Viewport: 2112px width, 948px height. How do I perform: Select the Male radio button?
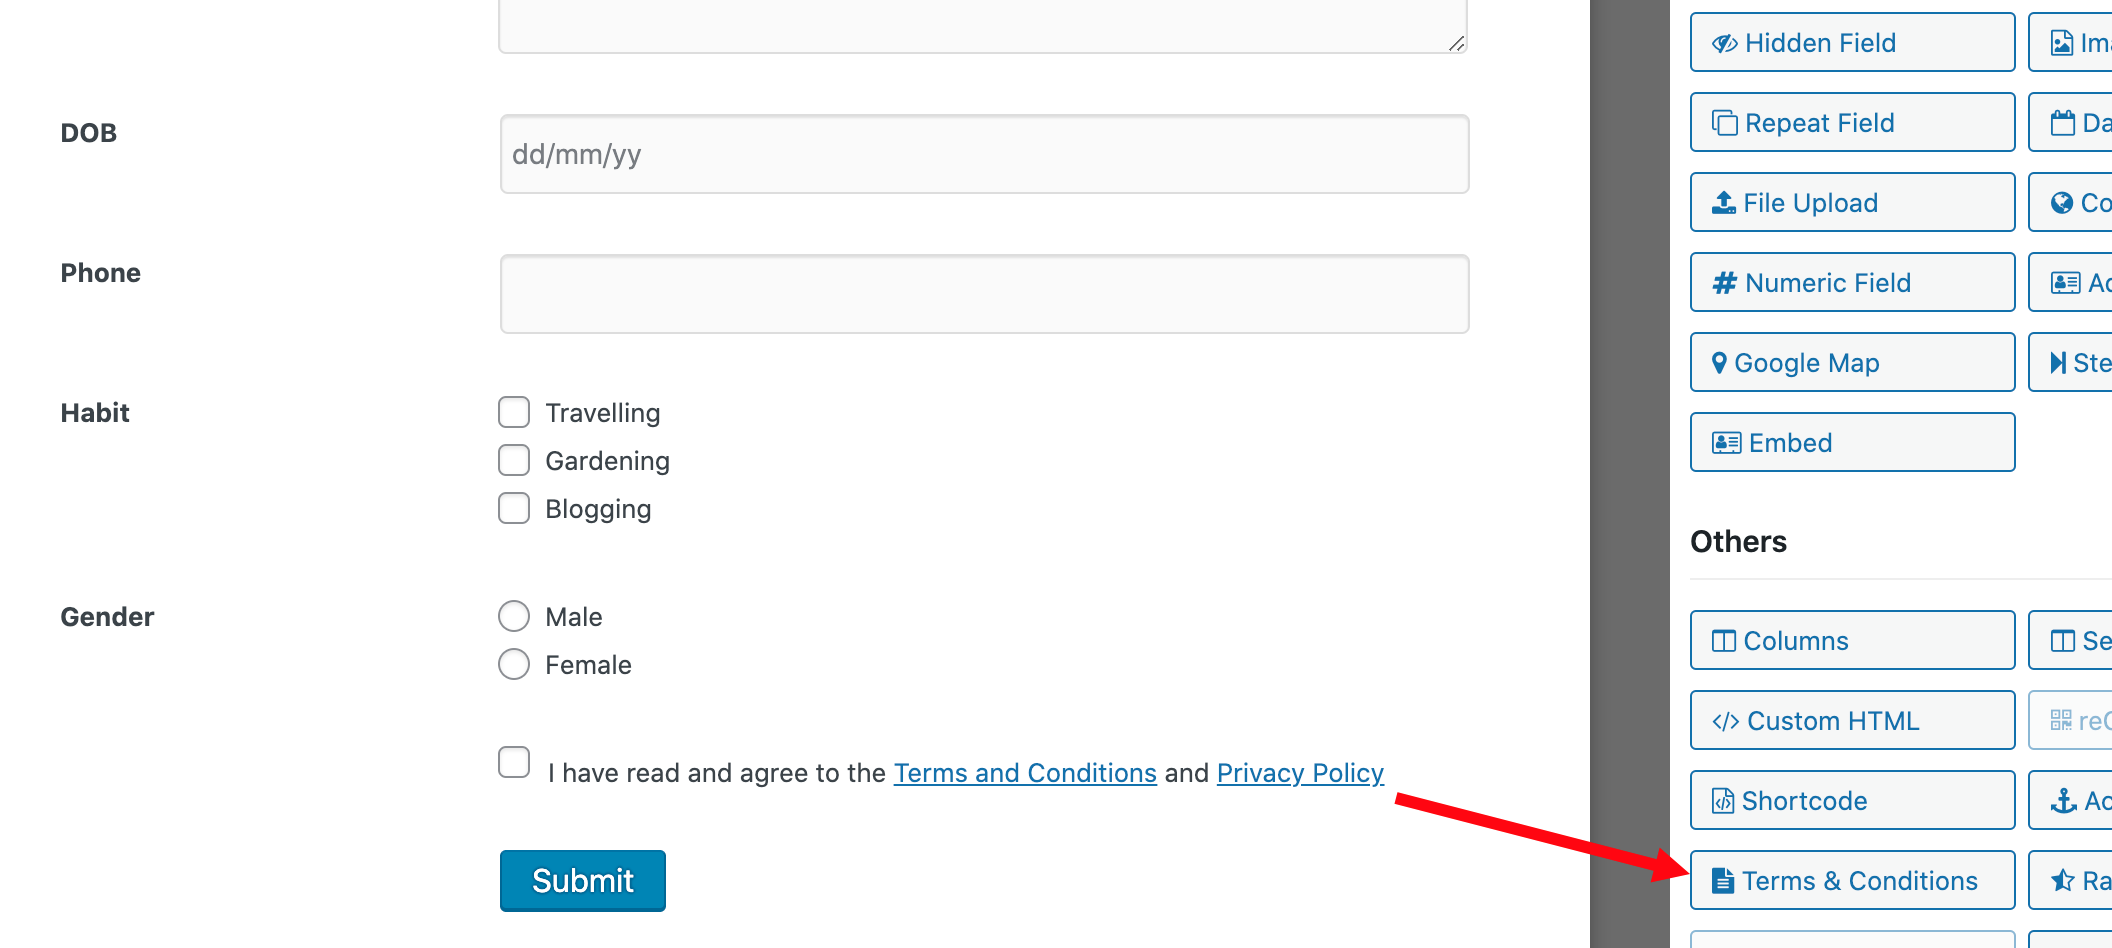coord(514,616)
